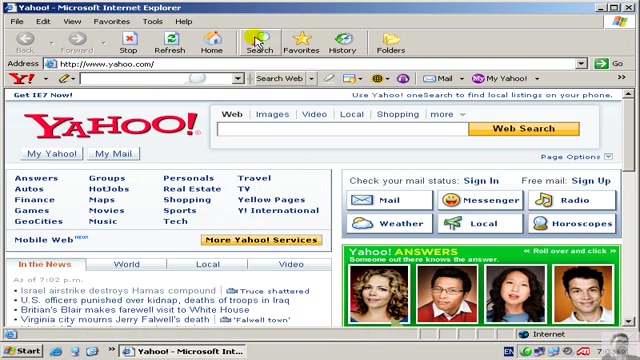Click Internet Explorer quick launch icon in taskbar
The width and height of the screenshot is (640, 360).
(56, 351)
